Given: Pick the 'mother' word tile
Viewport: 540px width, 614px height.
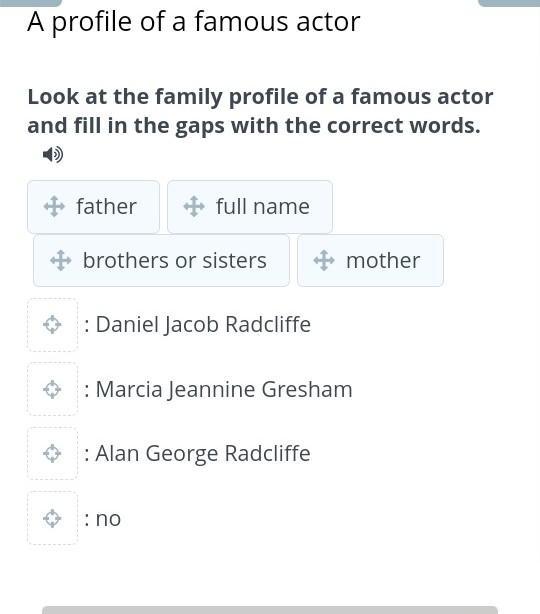Looking at the screenshot, I should [x=370, y=260].
